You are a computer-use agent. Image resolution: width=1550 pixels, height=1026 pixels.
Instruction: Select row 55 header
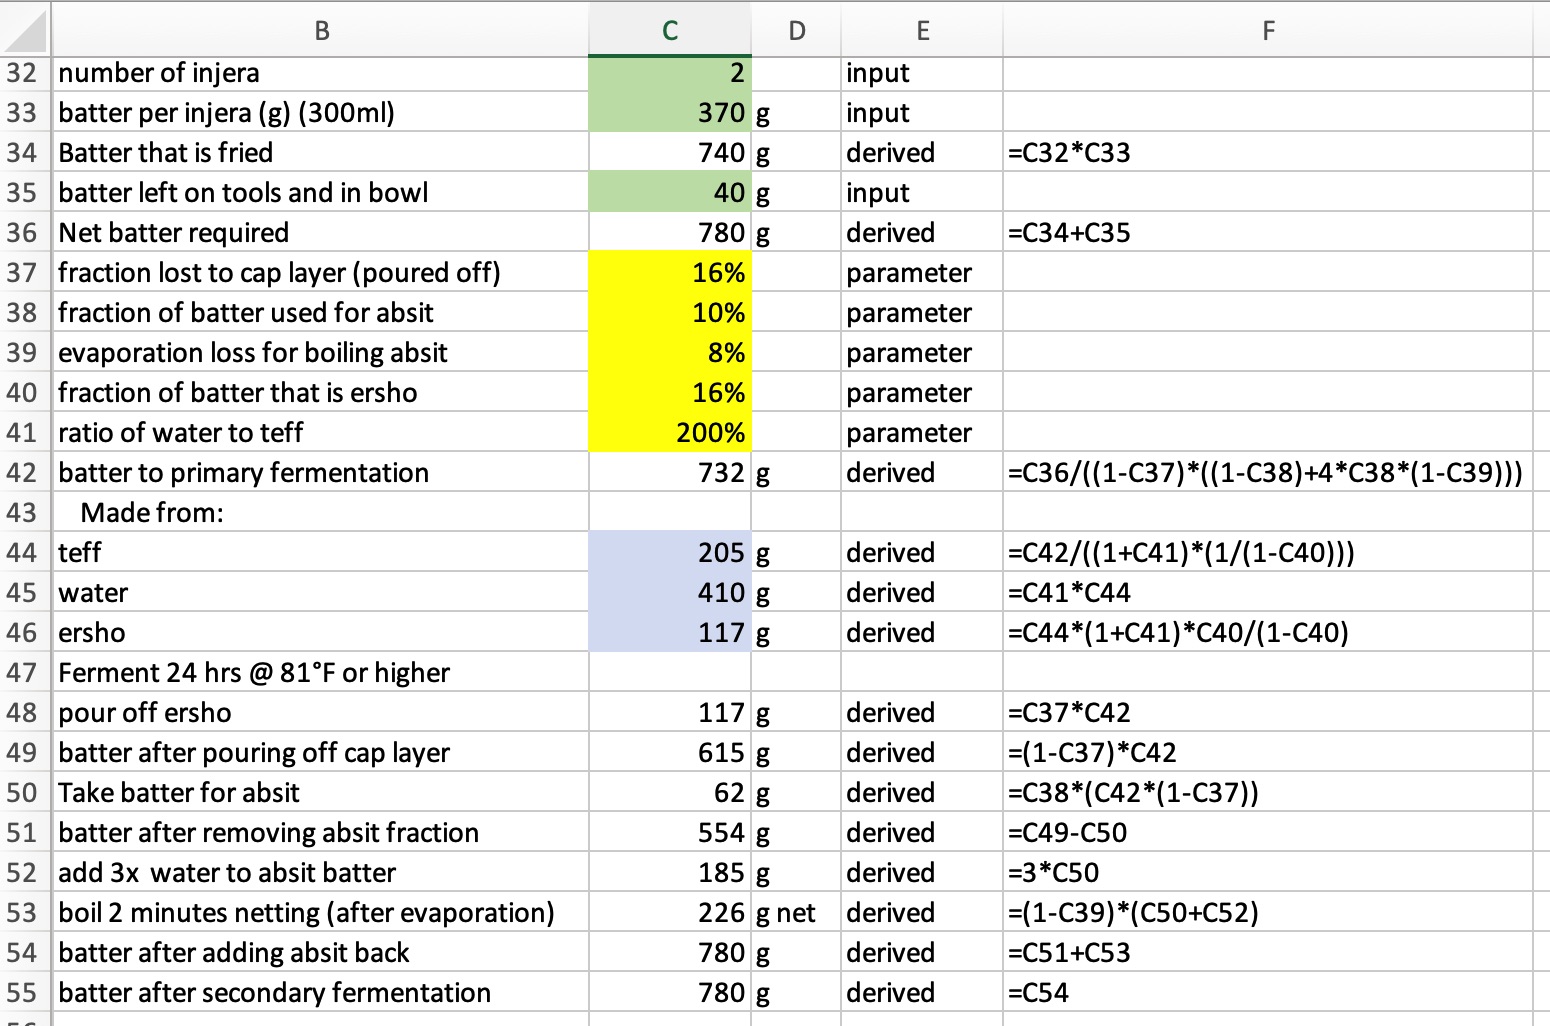point(22,993)
